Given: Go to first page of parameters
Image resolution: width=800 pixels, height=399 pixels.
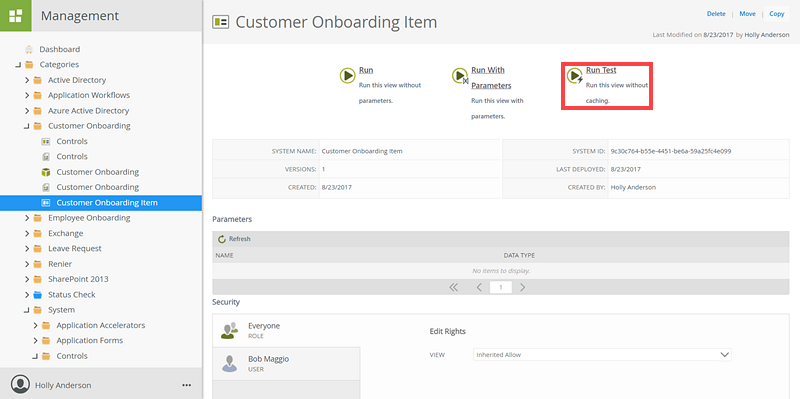Looking at the screenshot, I should (454, 287).
